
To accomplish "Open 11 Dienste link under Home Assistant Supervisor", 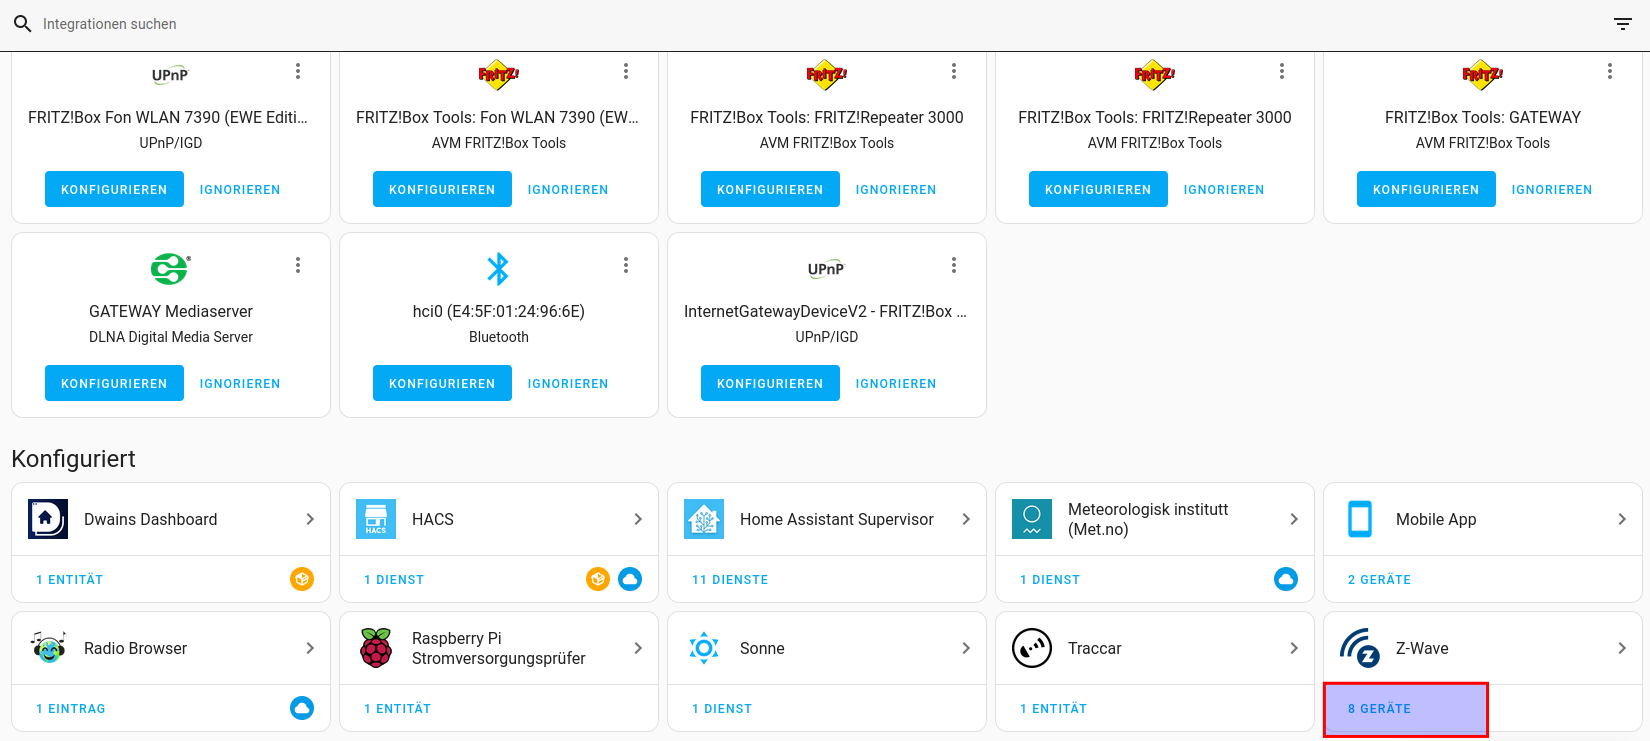I will click(730, 580).
